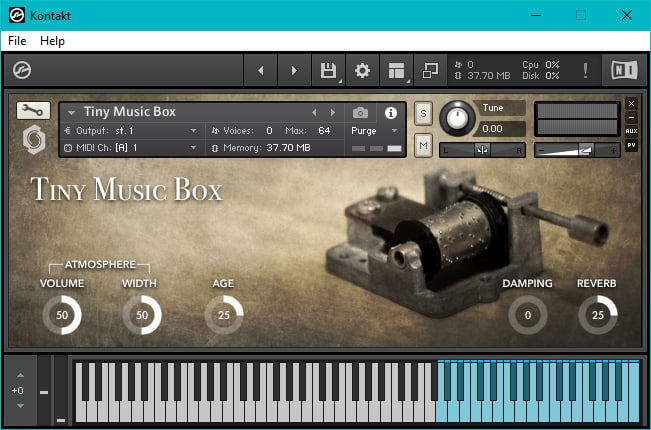651x430 pixels.
Task: Click the Tune value field 0.00
Action: [x=501, y=129]
